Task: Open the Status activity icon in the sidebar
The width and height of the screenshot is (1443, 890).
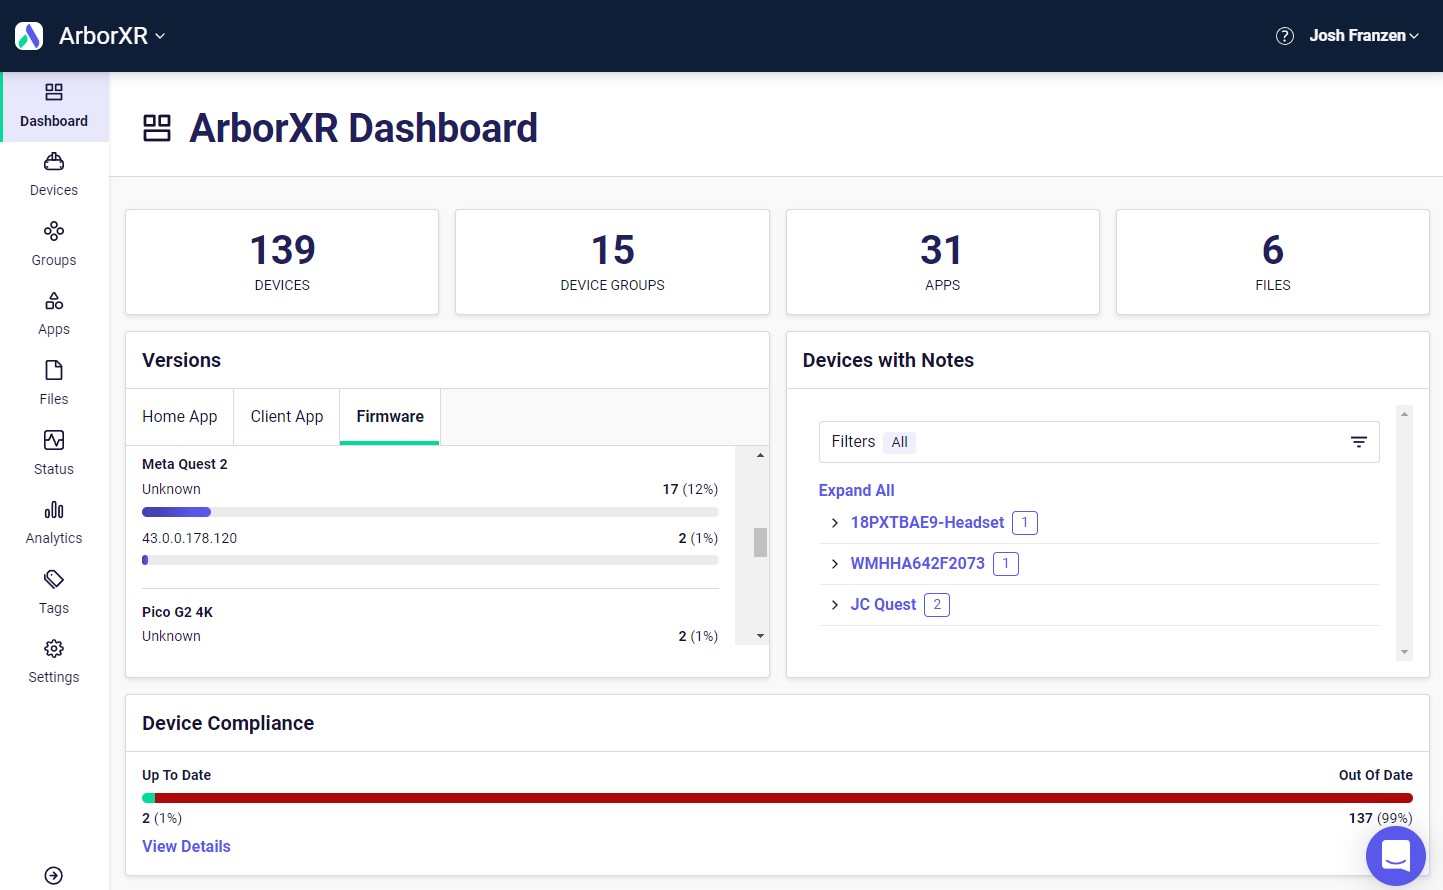Action: pyautogui.click(x=54, y=440)
